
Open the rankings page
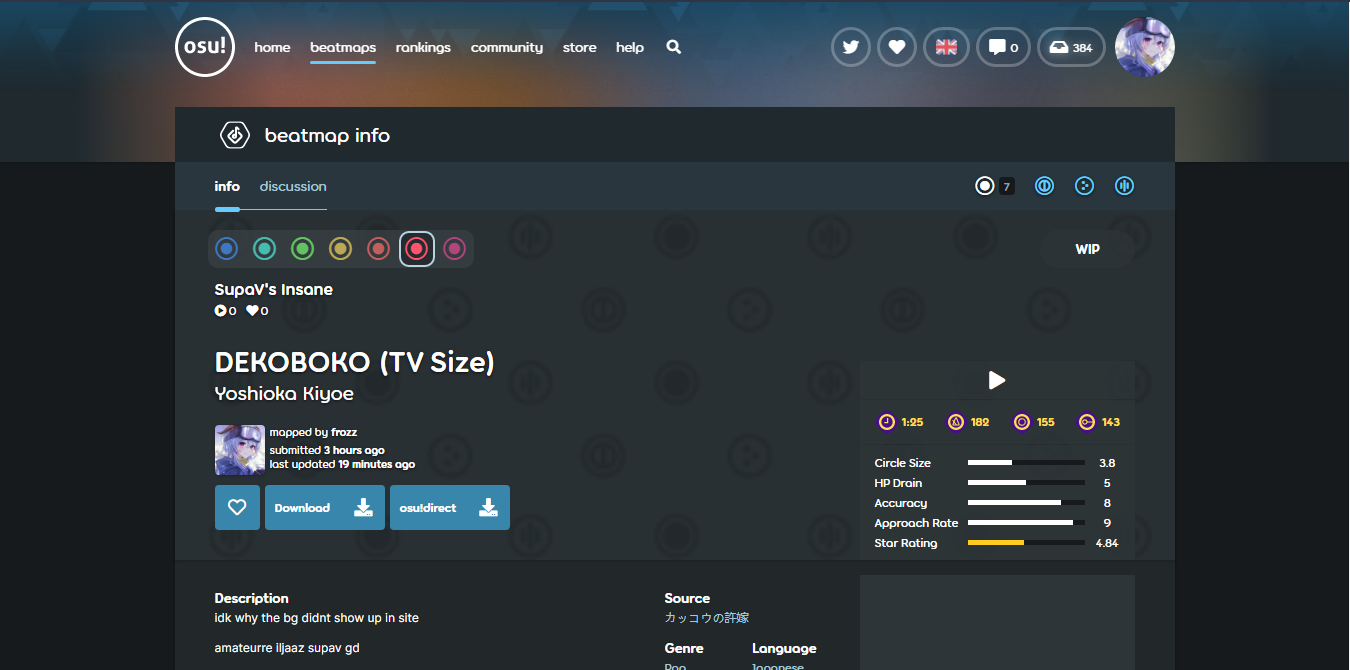(x=423, y=47)
